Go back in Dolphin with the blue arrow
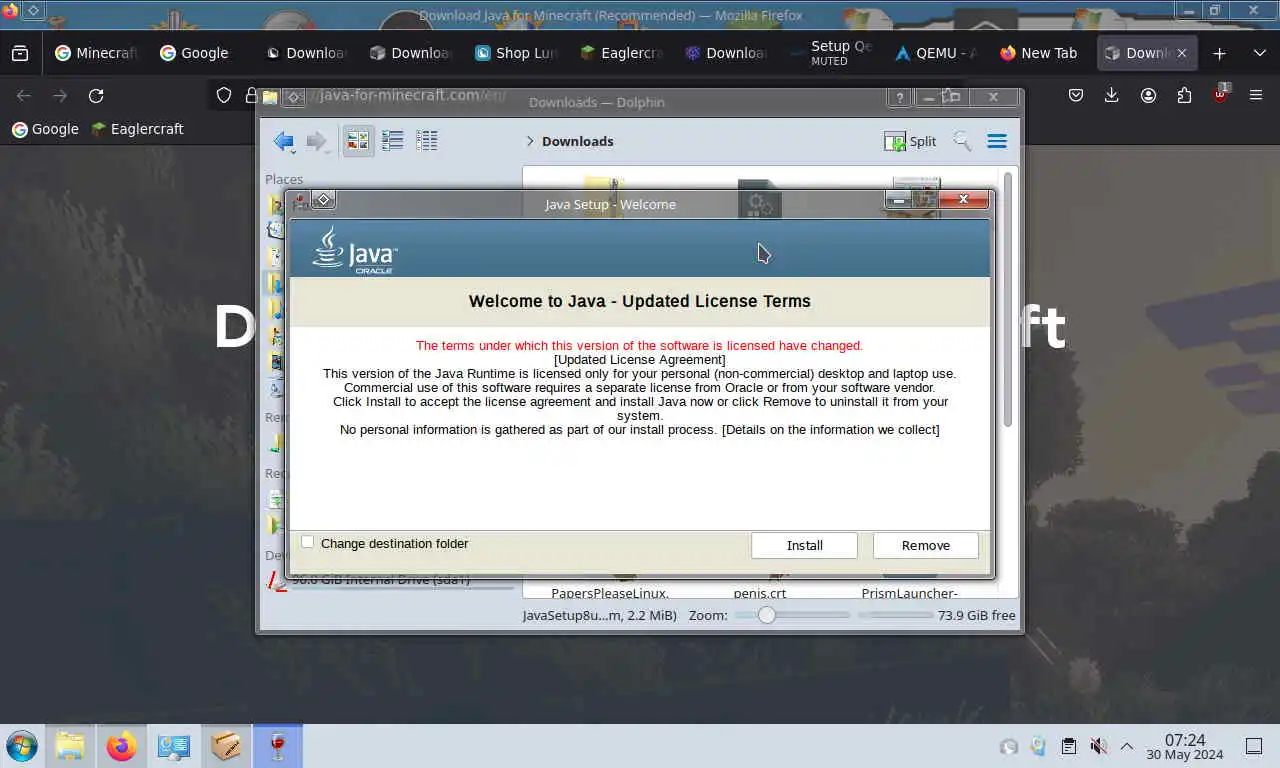 (x=284, y=141)
